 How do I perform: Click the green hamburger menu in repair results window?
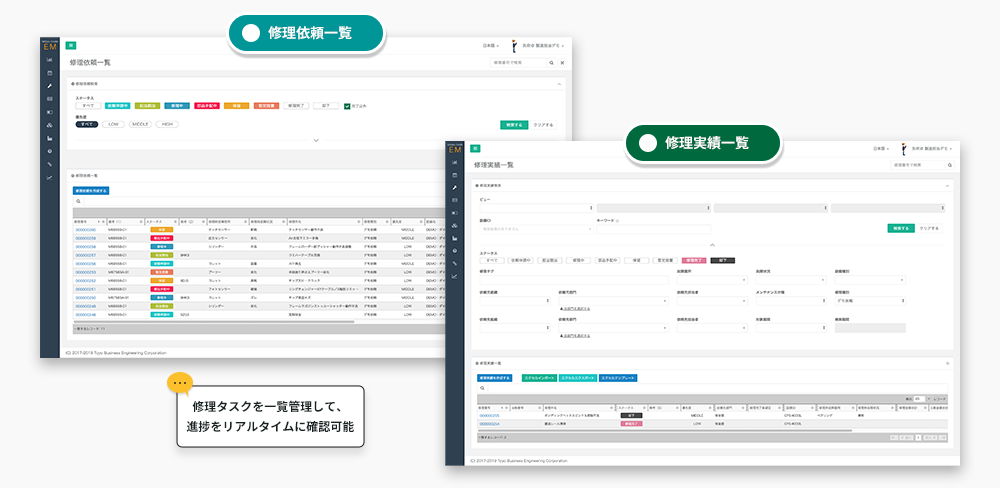pyautogui.click(x=474, y=148)
